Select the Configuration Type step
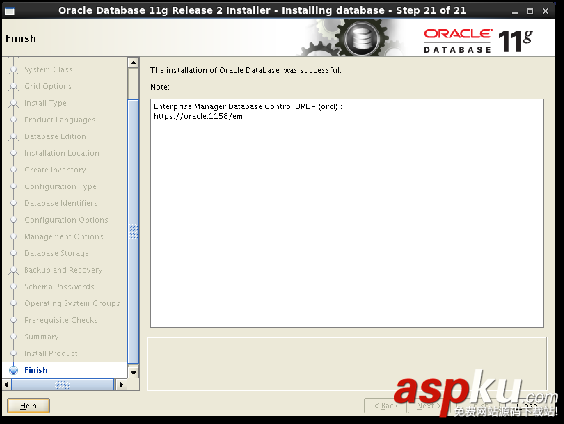 (x=60, y=186)
